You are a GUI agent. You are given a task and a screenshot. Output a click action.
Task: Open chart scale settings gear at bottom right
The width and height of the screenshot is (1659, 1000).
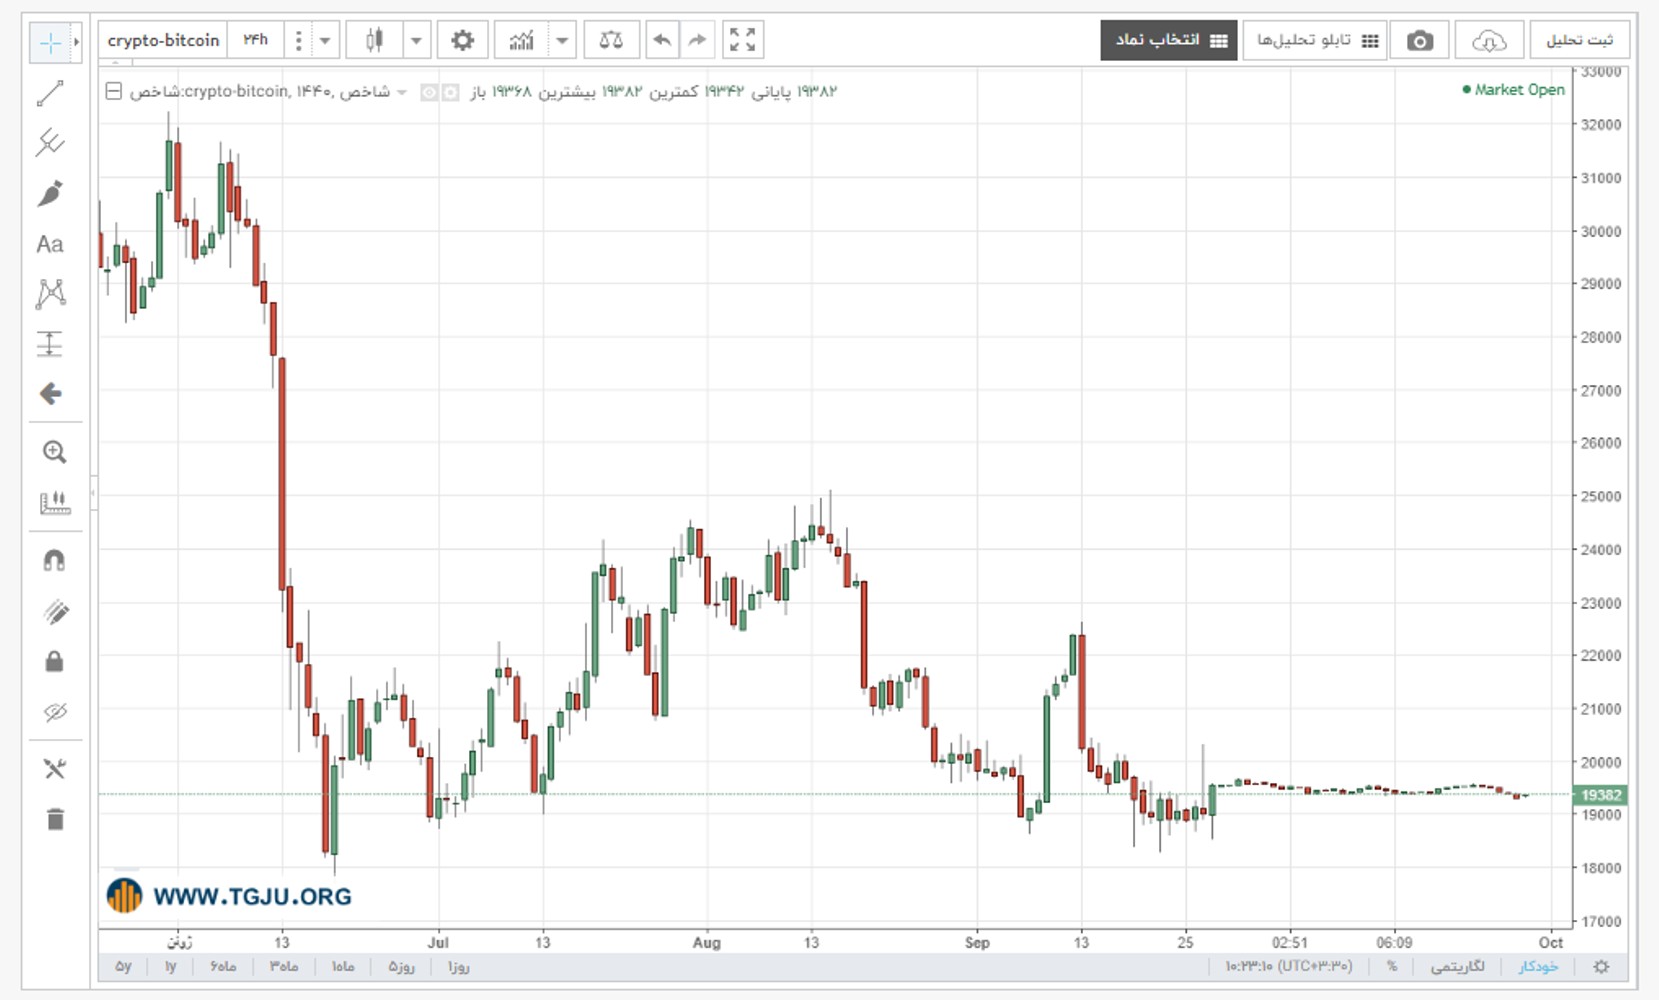tap(1601, 967)
